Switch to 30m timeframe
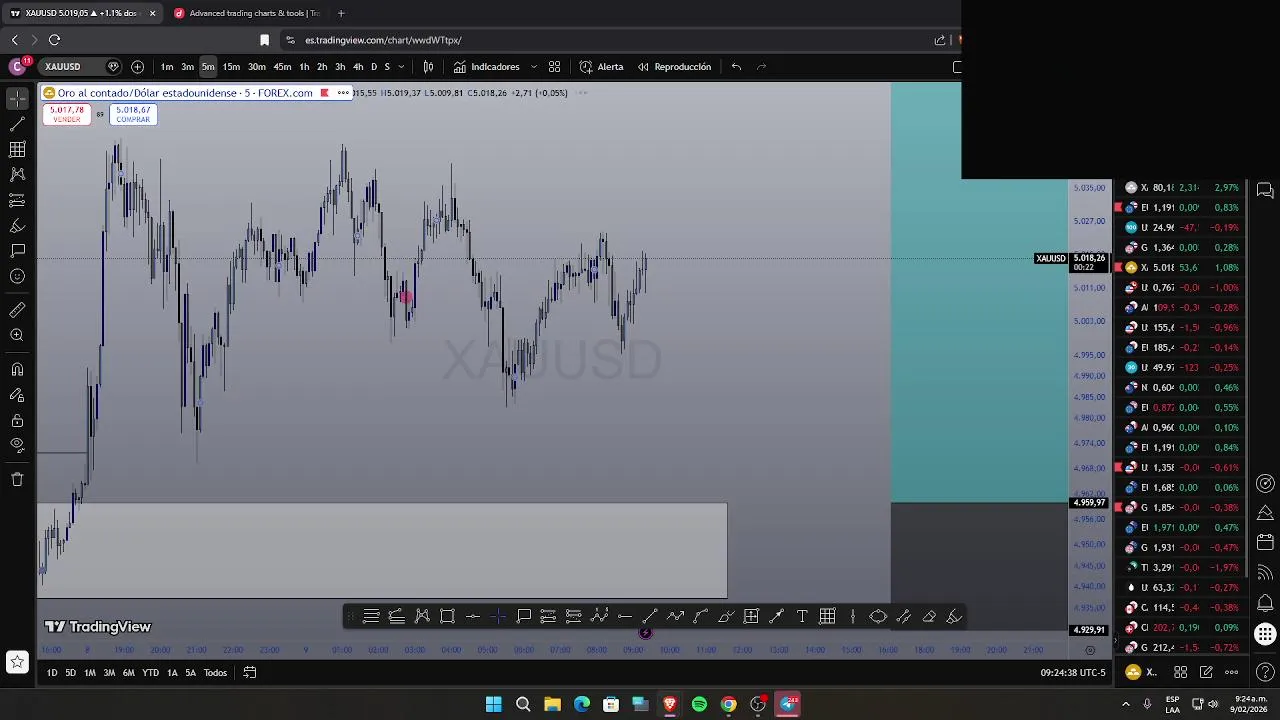The width and height of the screenshot is (1280, 720). pos(257,67)
